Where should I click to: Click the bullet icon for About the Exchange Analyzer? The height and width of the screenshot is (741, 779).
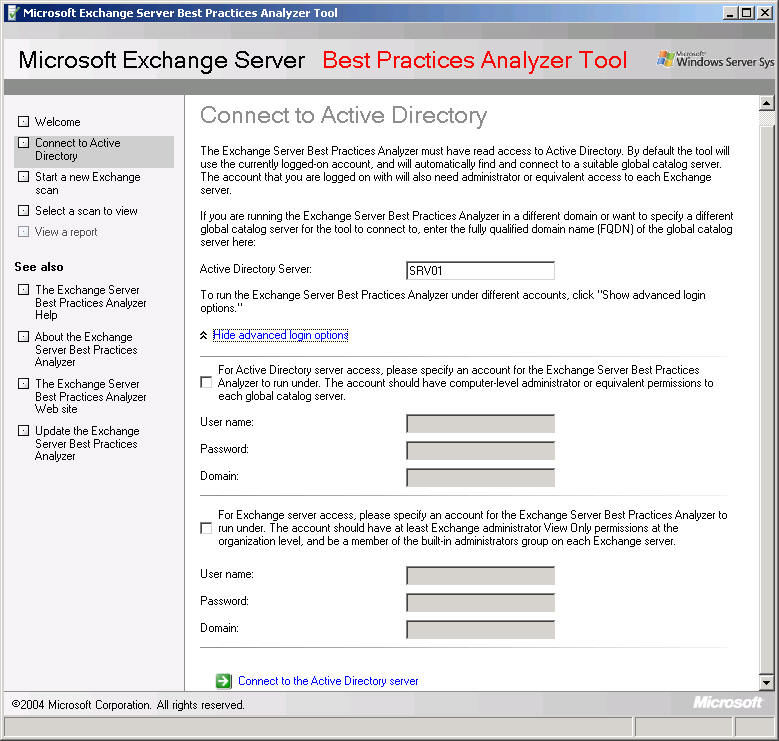23,337
